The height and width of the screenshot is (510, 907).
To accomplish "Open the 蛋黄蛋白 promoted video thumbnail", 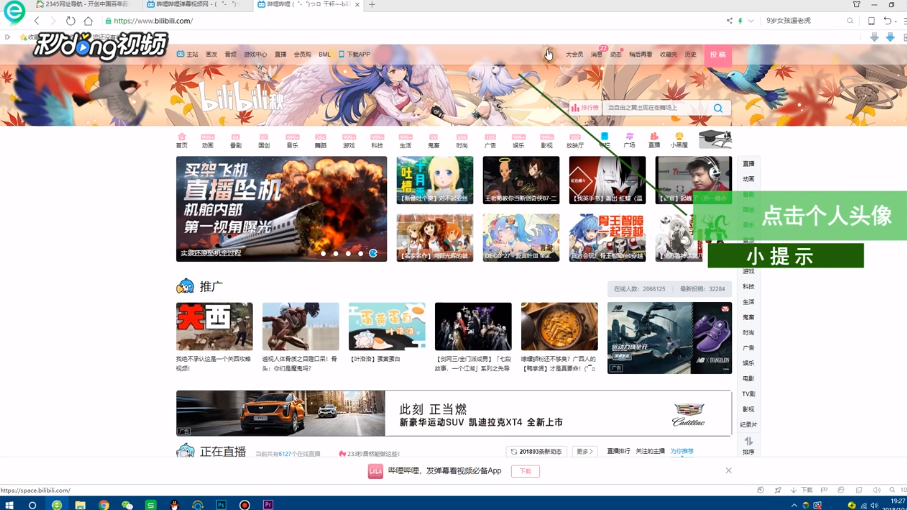I will [387, 326].
